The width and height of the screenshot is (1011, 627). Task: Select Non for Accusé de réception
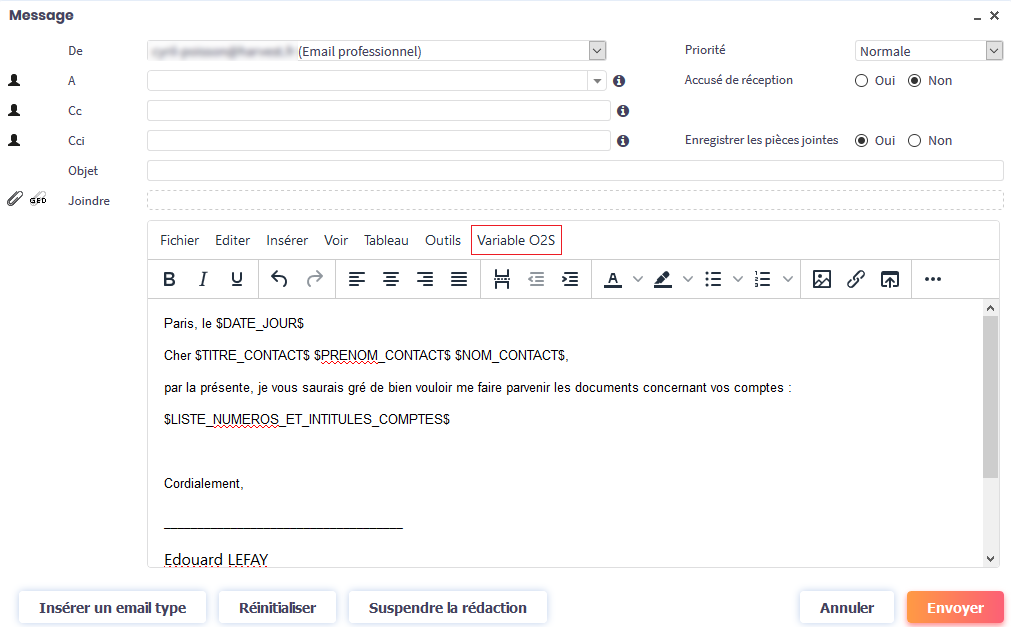(914, 81)
